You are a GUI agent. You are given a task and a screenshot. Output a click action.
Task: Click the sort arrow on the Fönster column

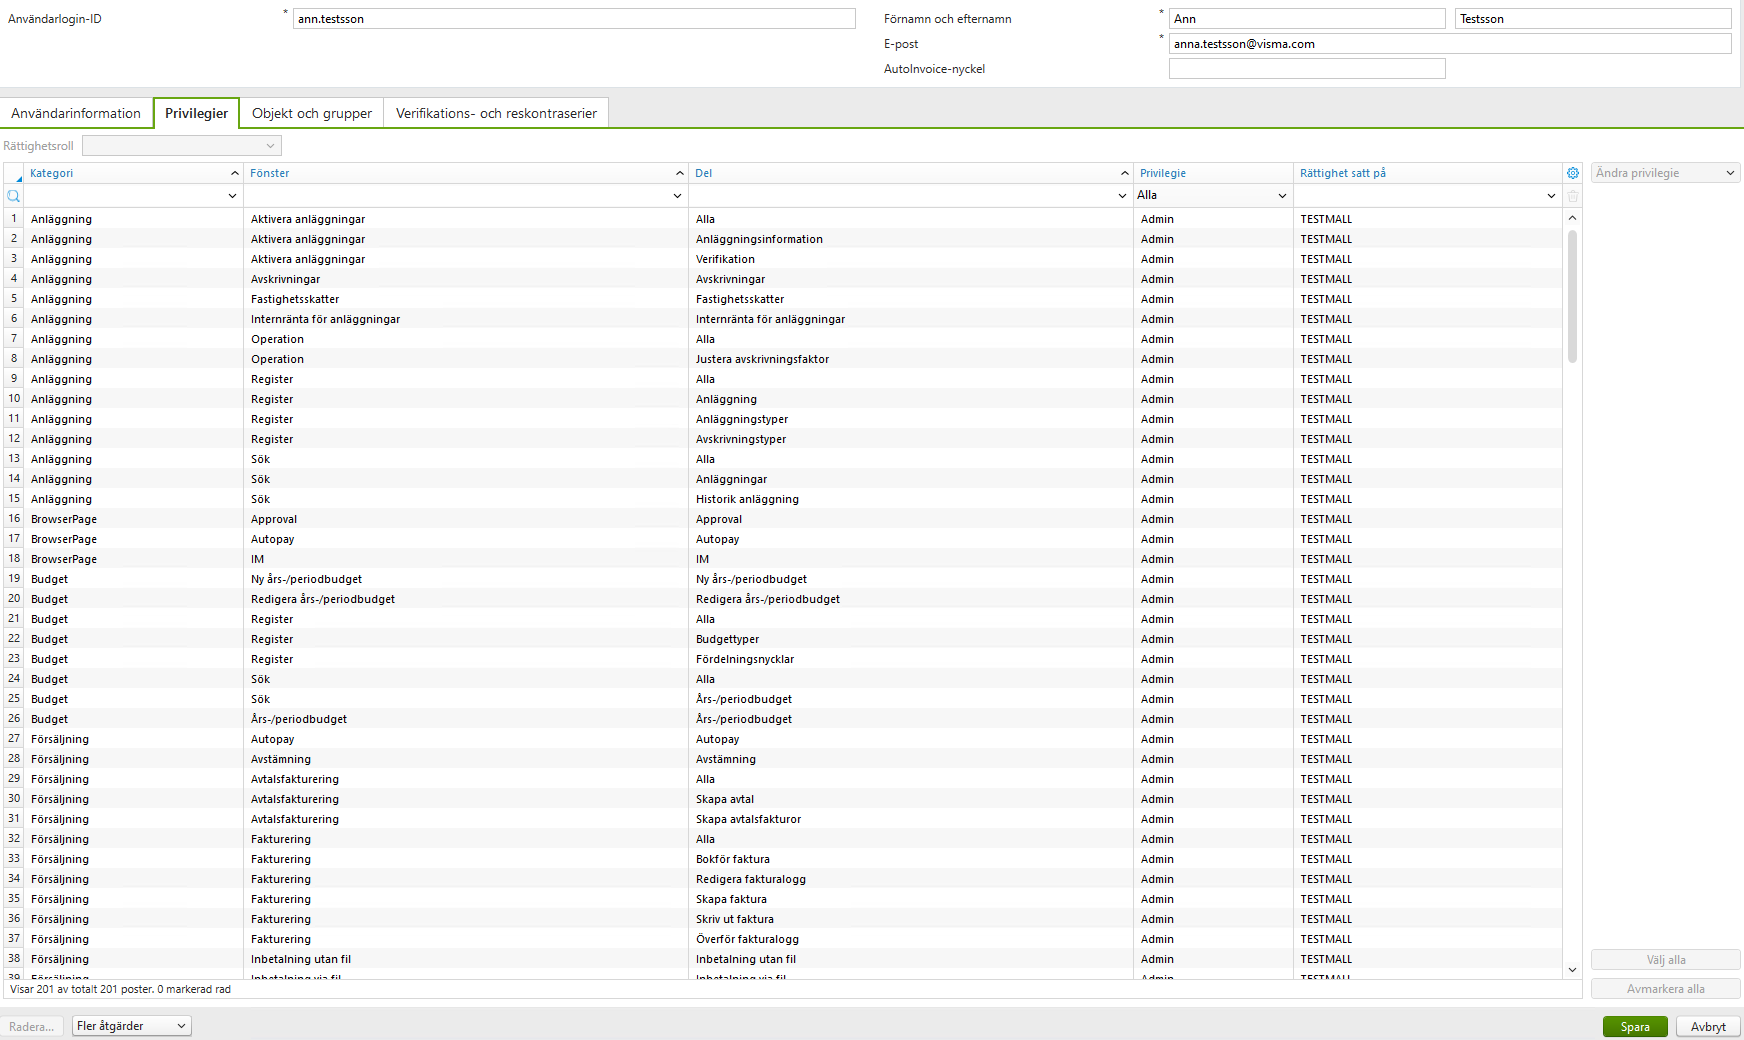pyautogui.click(x=679, y=172)
